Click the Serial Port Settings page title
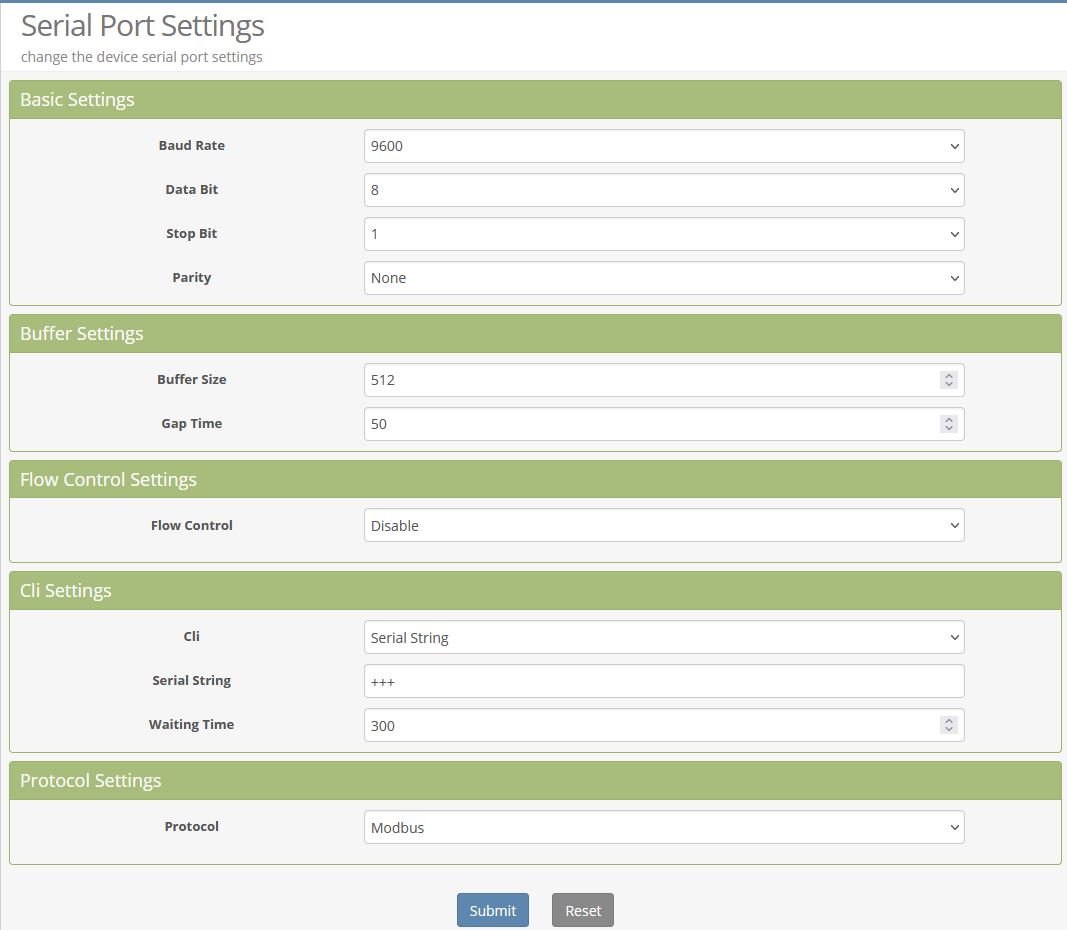Screen dimensions: 1067x930 (142, 26)
